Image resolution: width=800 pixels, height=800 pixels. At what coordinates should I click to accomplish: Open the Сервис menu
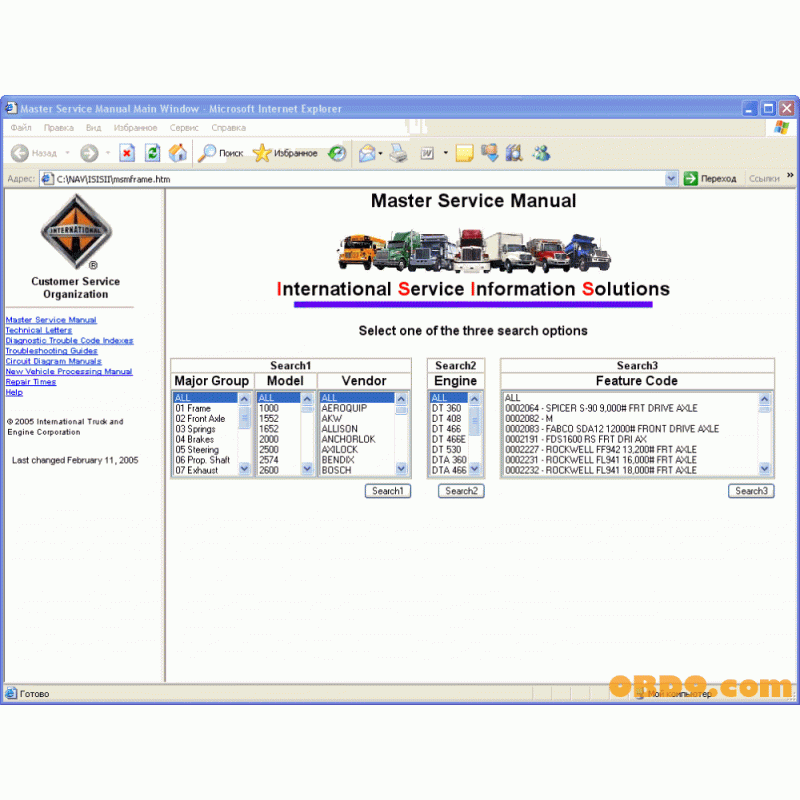184,128
